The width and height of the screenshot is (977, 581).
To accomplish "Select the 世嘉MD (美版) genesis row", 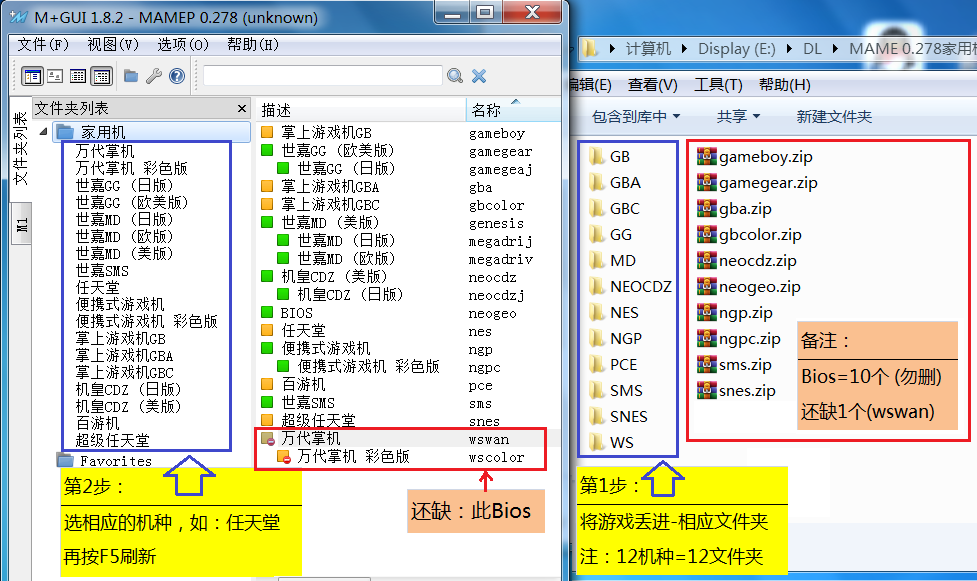I will point(409,223).
